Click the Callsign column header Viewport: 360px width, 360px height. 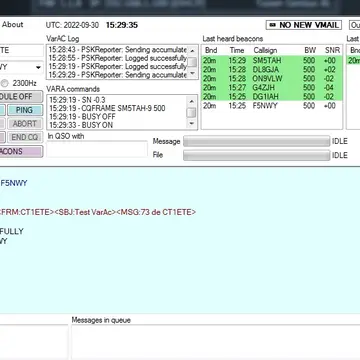[265, 50]
